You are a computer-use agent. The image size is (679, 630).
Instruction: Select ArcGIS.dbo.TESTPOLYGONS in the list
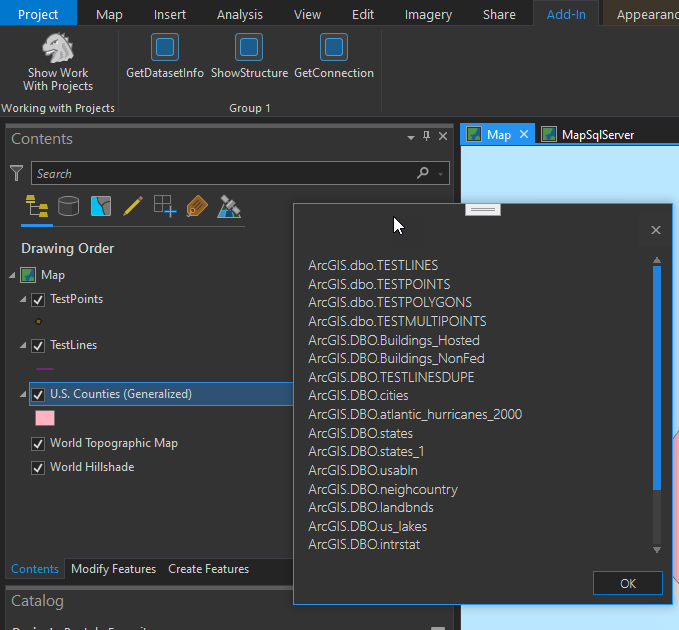390,302
